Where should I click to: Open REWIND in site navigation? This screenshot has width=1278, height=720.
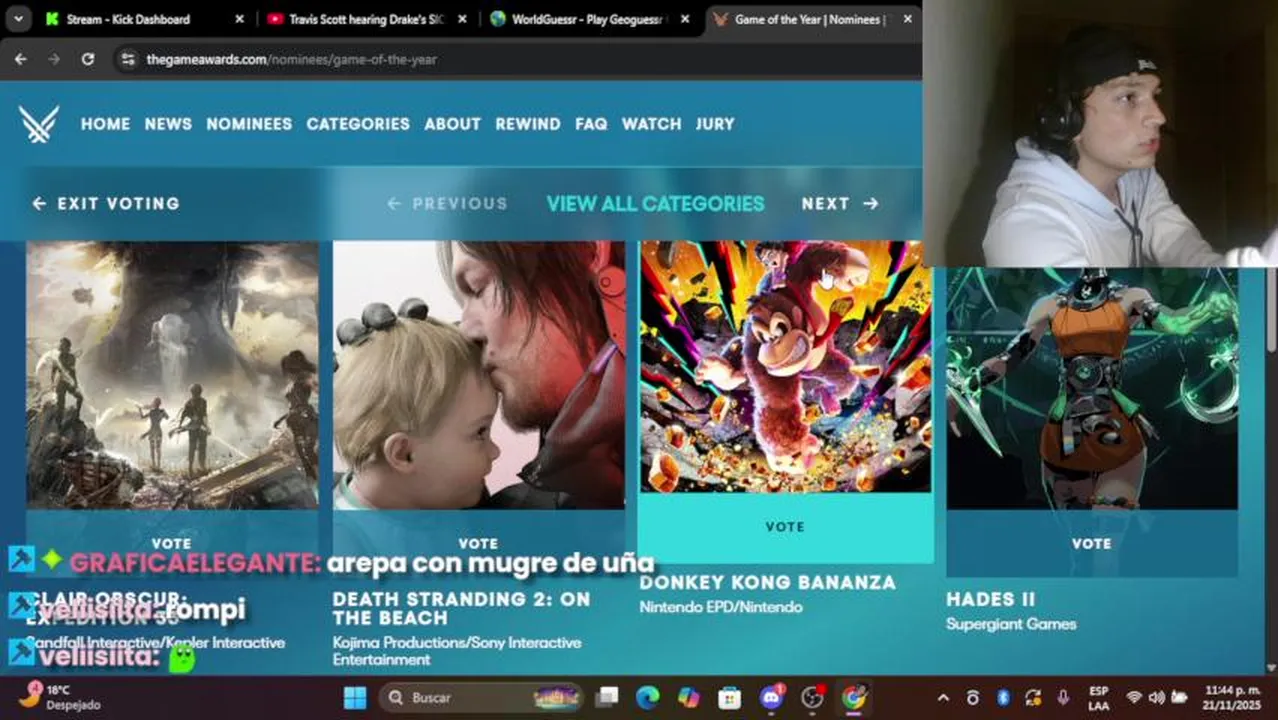point(527,124)
